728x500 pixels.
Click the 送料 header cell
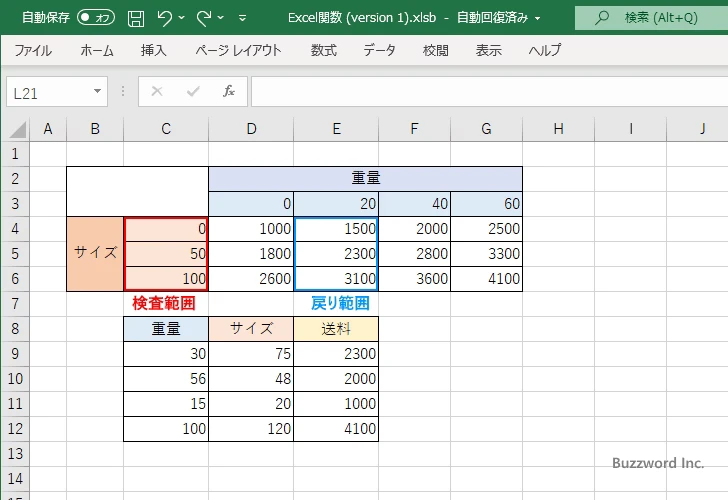pos(336,329)
